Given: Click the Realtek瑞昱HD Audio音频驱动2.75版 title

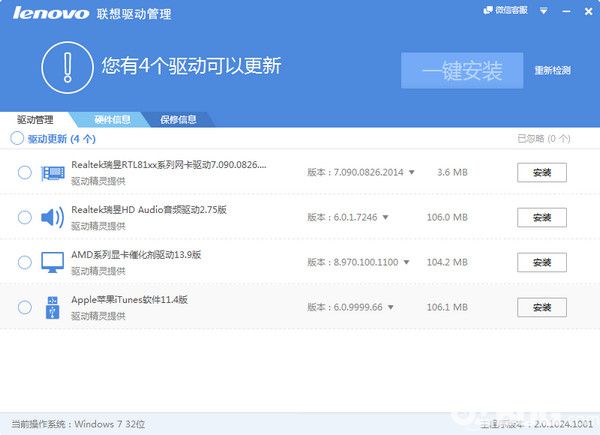Looking at the screenshot, I should [149, 210].
